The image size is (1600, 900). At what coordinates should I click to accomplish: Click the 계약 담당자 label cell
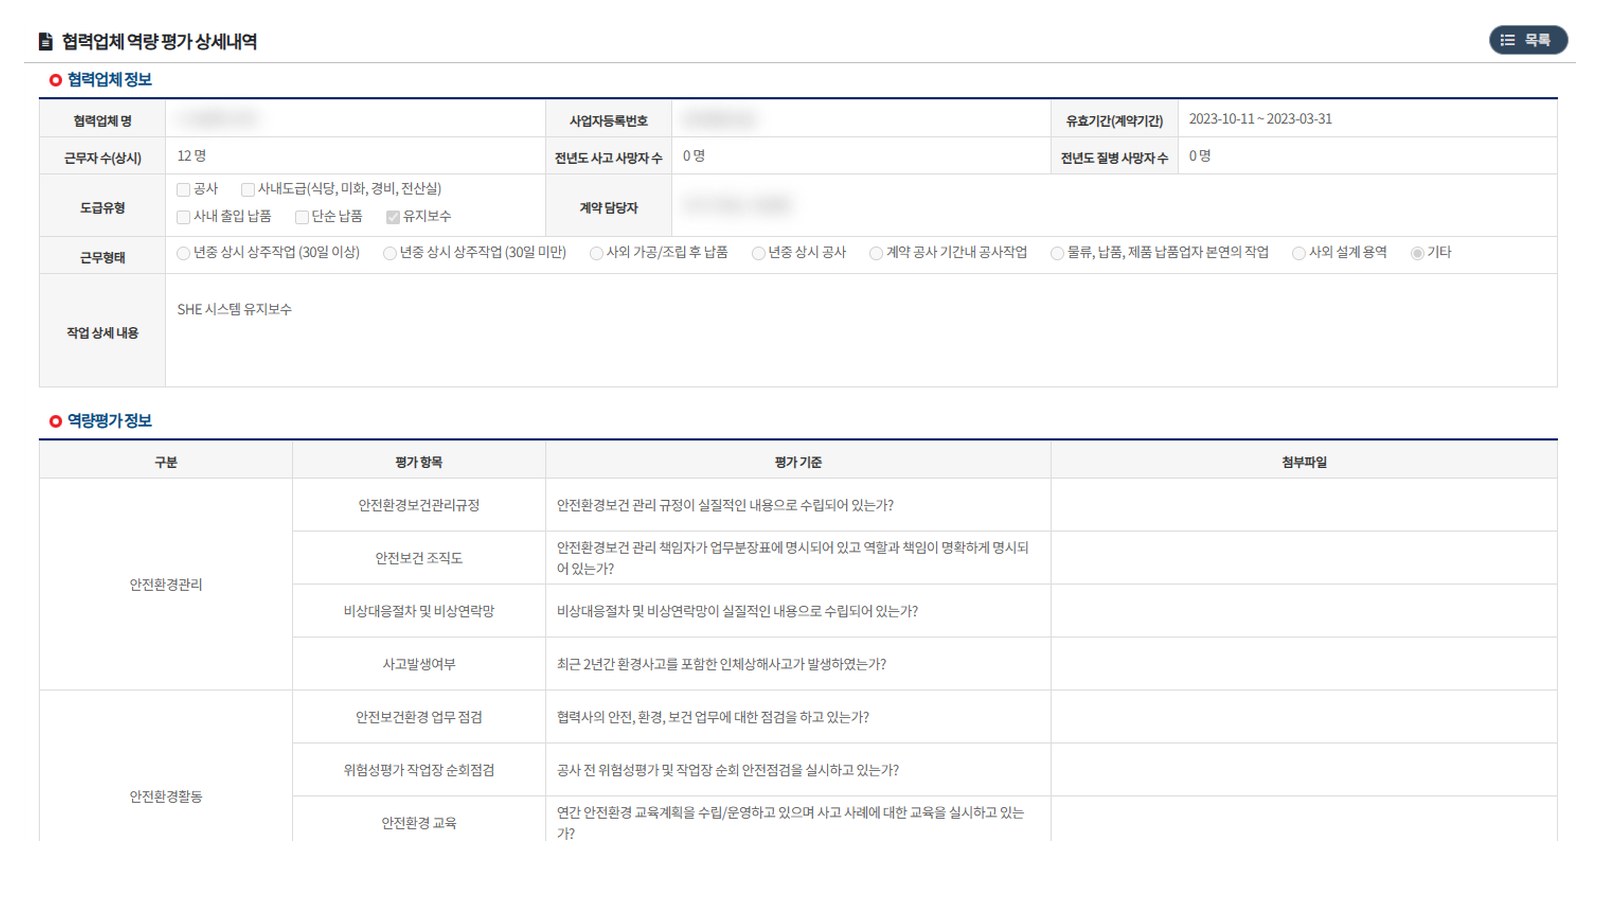(608, 208)
